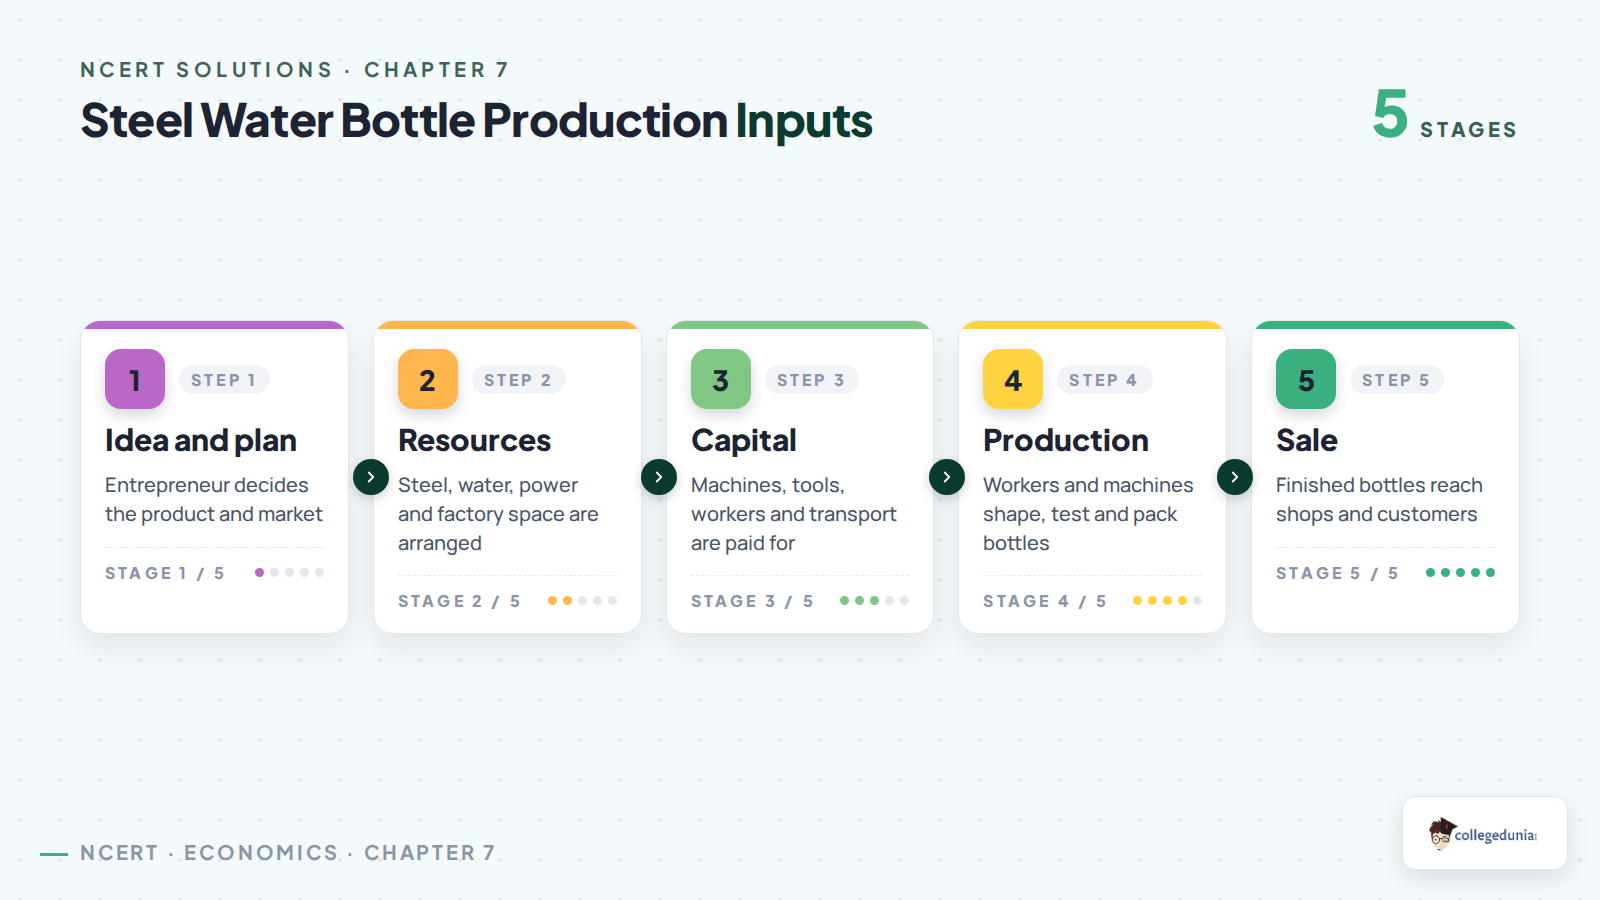Select the STEP 2 pill label

518,380
